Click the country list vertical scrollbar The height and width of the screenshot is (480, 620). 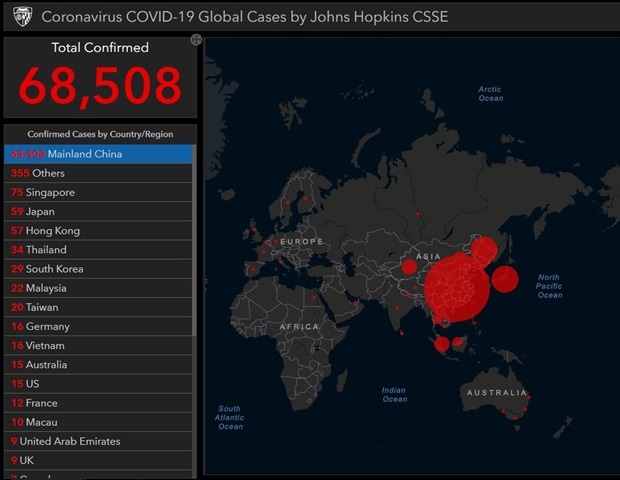pyautogui.click(x=195, y=250)
